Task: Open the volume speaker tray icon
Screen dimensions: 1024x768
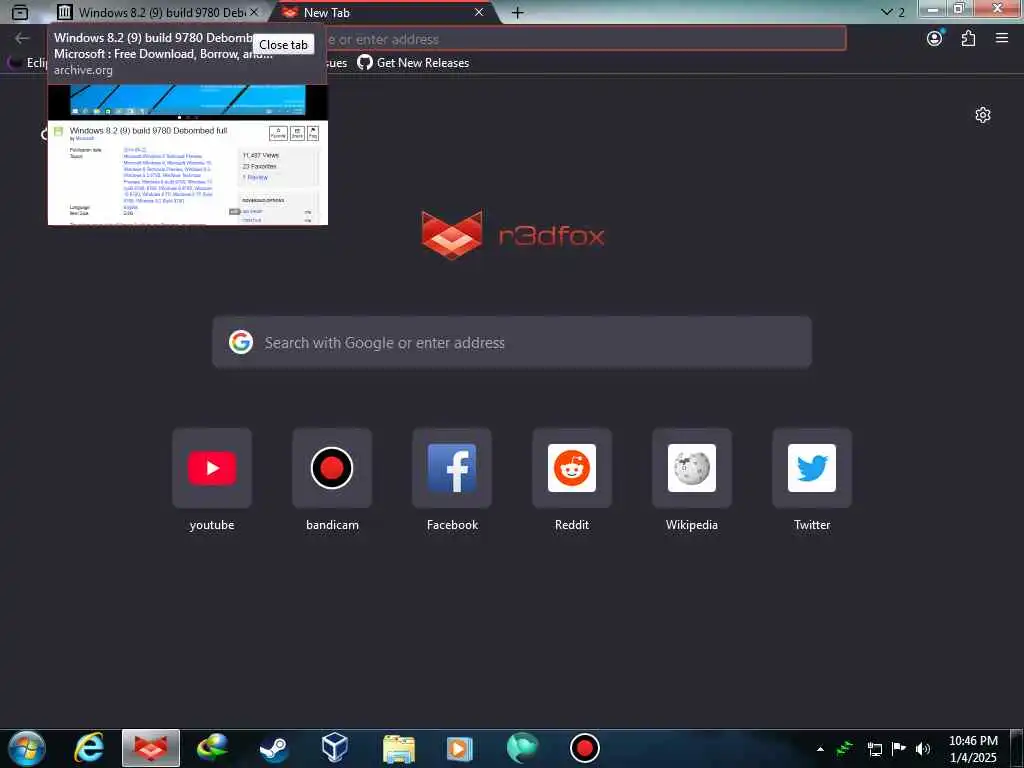Action: [923, 749]
